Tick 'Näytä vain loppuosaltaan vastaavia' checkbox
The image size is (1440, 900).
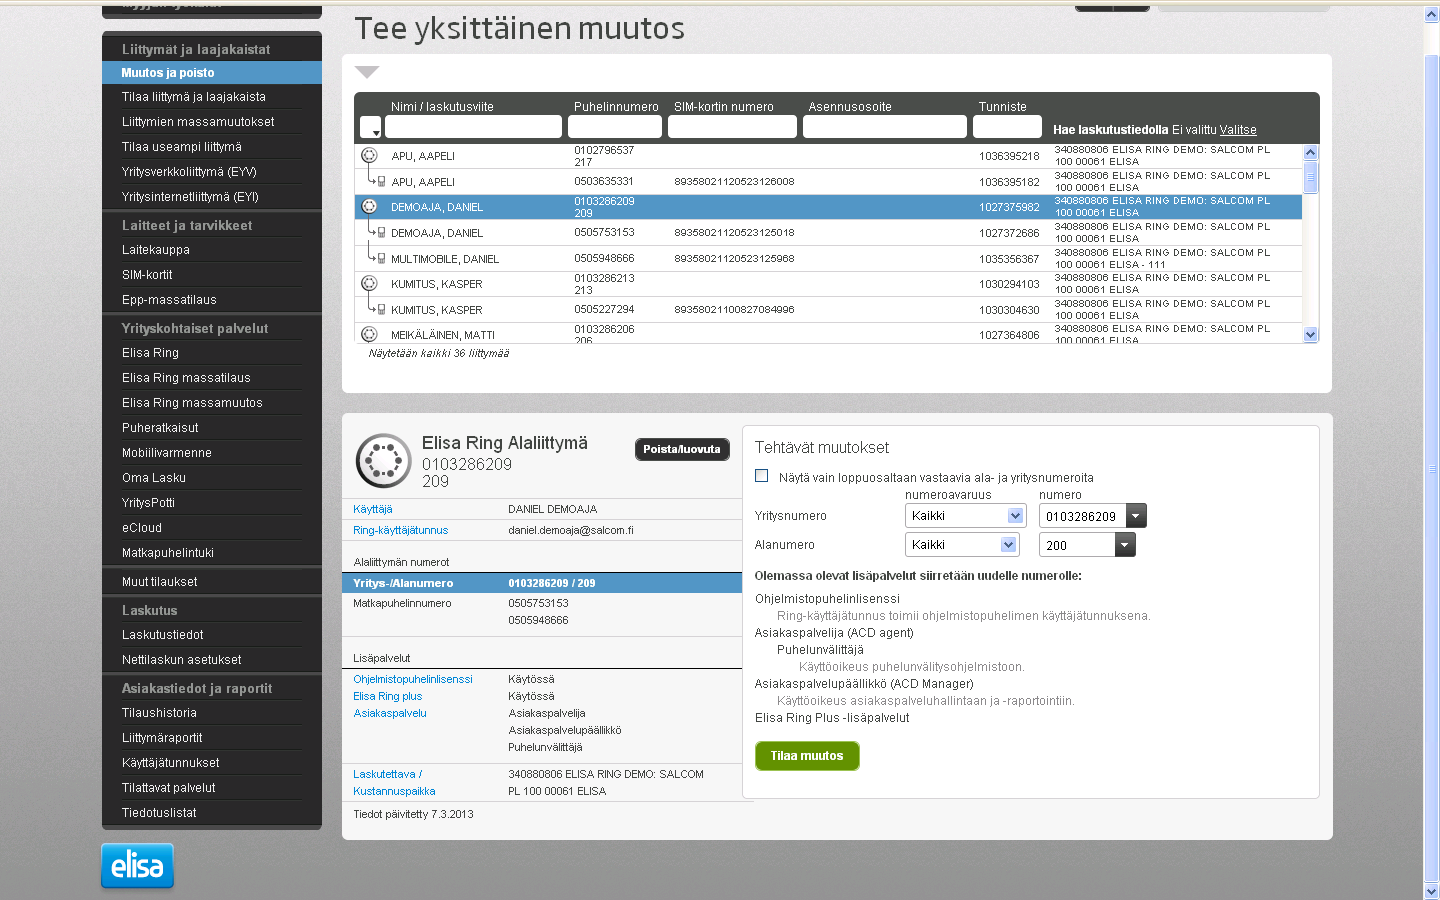(762, 476)
